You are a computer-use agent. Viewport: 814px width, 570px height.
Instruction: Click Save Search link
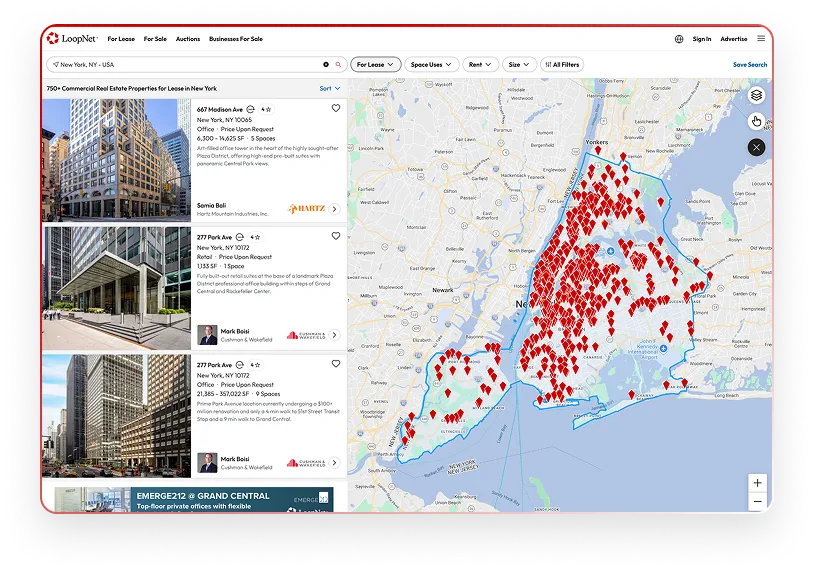[x=750, y=64]
